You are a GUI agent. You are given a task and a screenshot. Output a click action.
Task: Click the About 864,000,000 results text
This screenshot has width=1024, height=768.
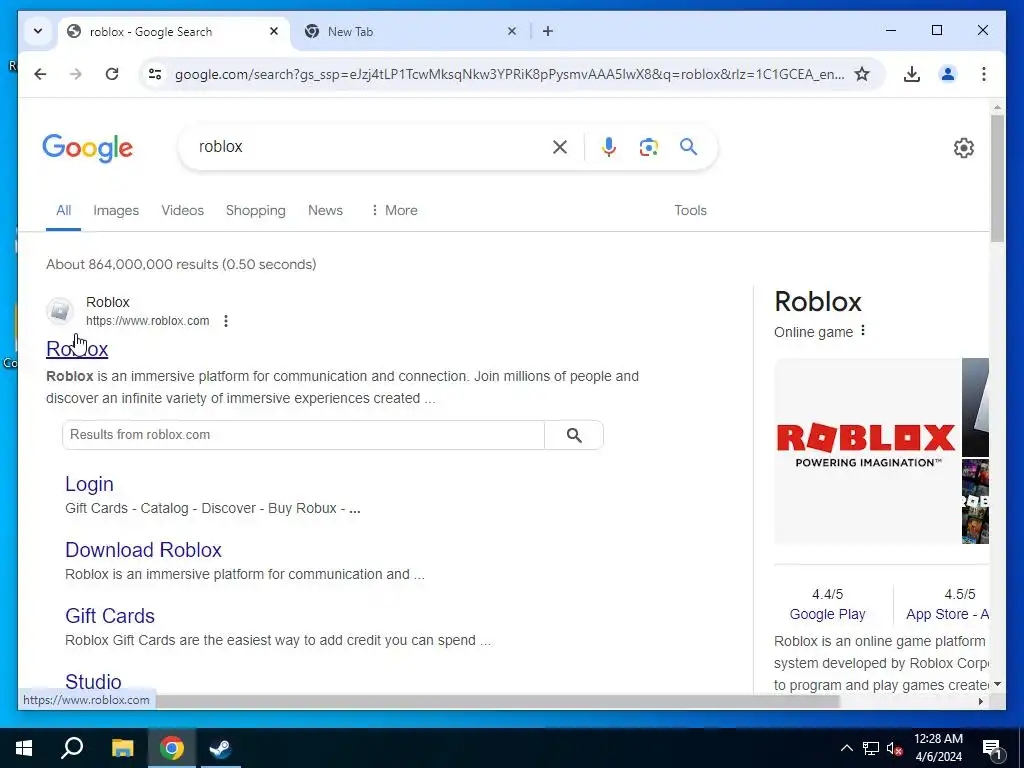(181, 264)
